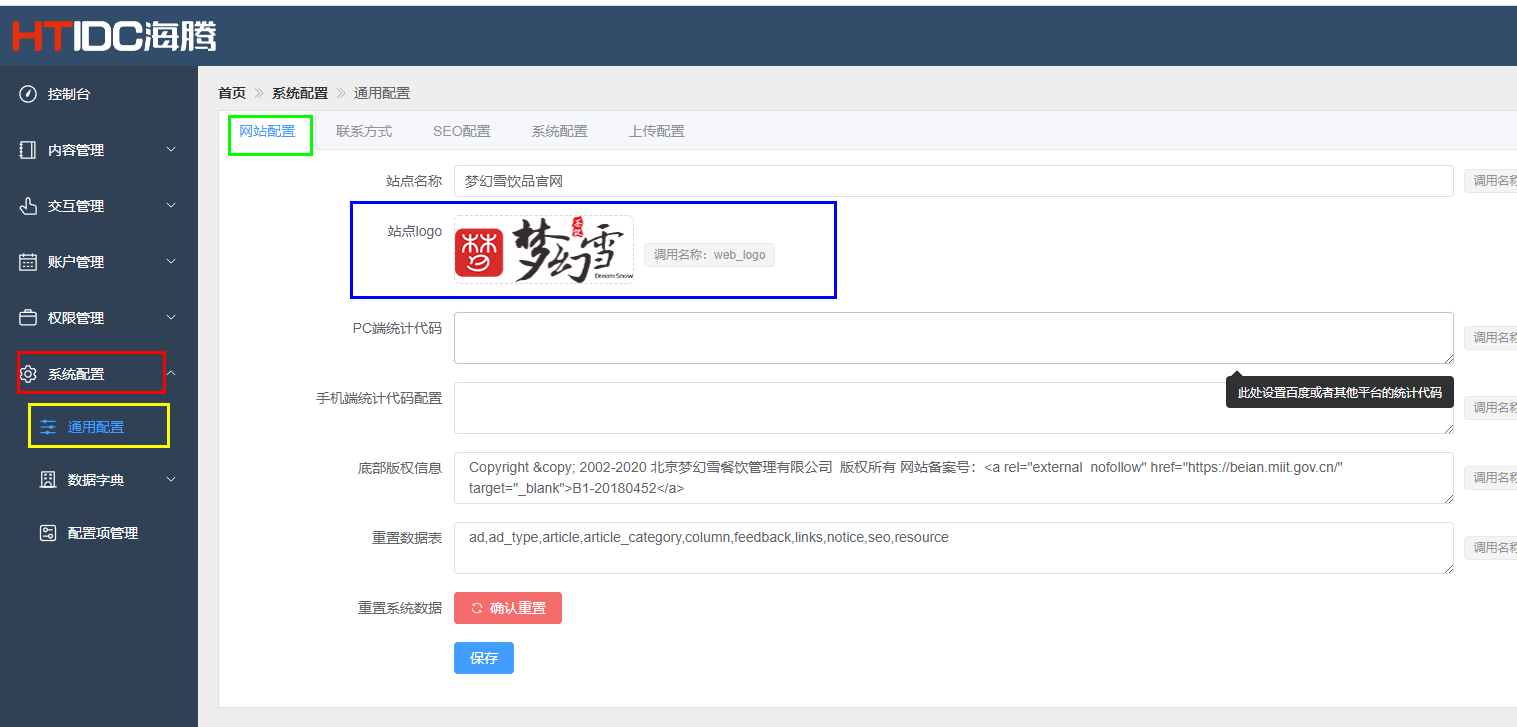The height and width of the screenshot is (727, 1517).
Task: Click the 调用名称 tag beside 站点名称
Action: pos(1491,181)
